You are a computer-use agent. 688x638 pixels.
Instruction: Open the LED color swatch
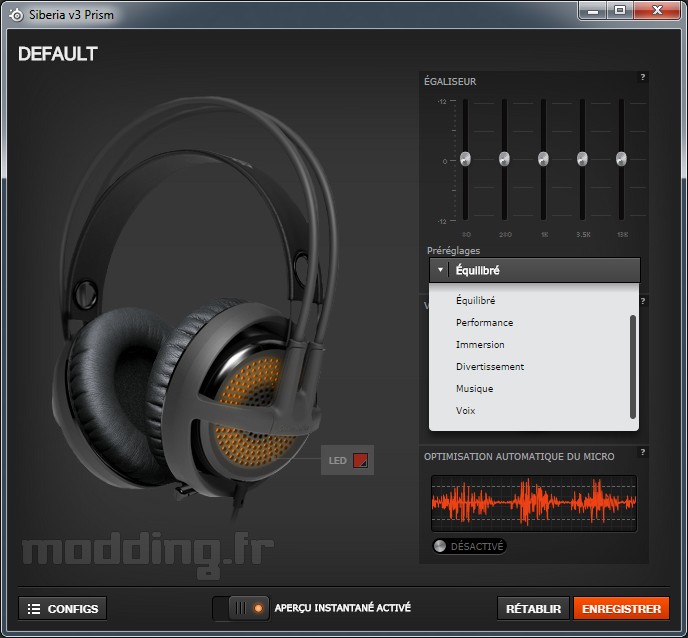tap(361, 460)
